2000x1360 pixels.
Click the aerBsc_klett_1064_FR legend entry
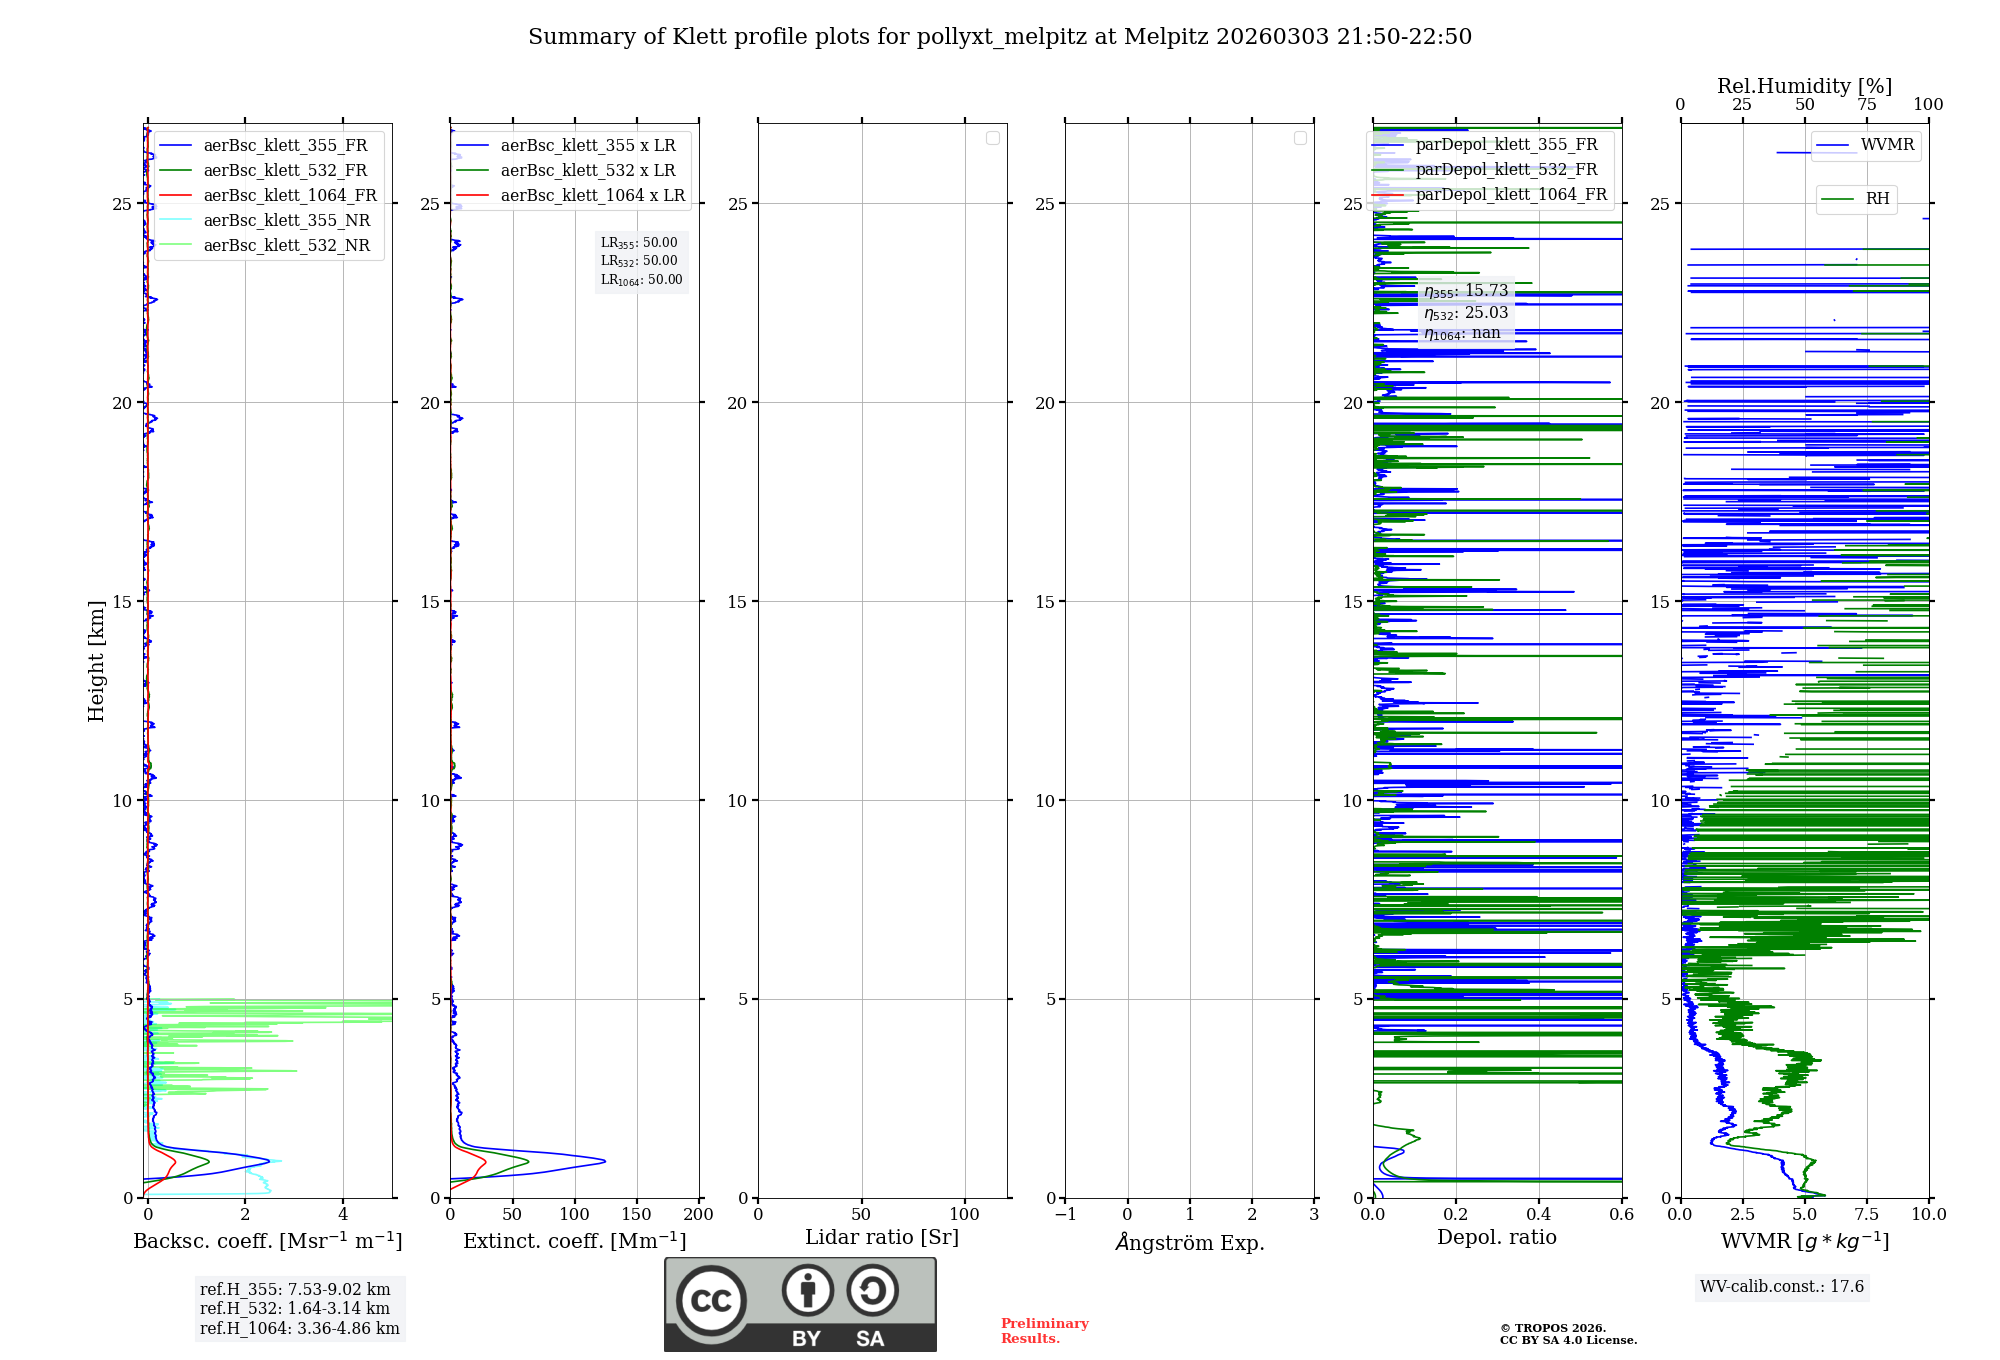(x=289, y=195)
